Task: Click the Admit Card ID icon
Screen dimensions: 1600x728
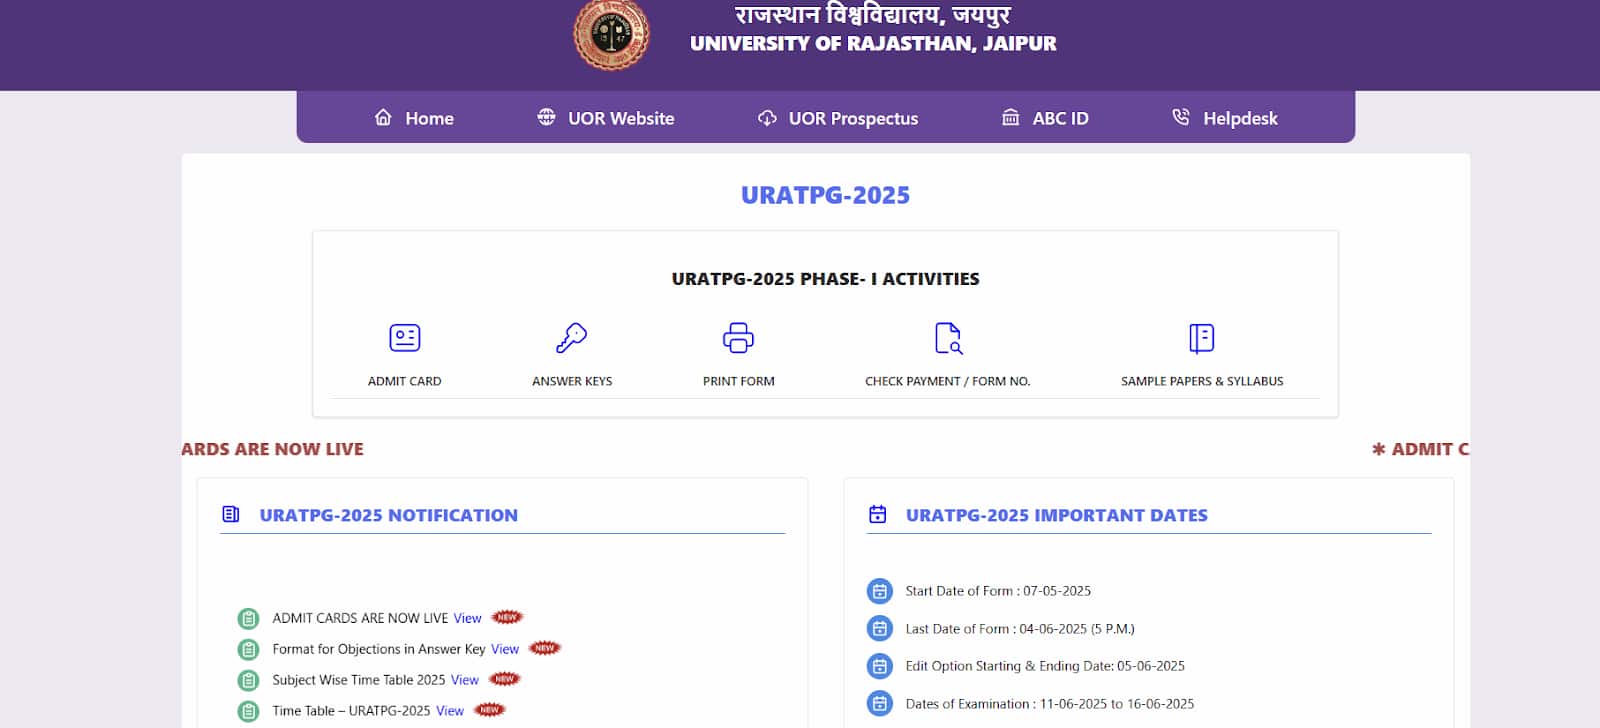Action: 405,338
